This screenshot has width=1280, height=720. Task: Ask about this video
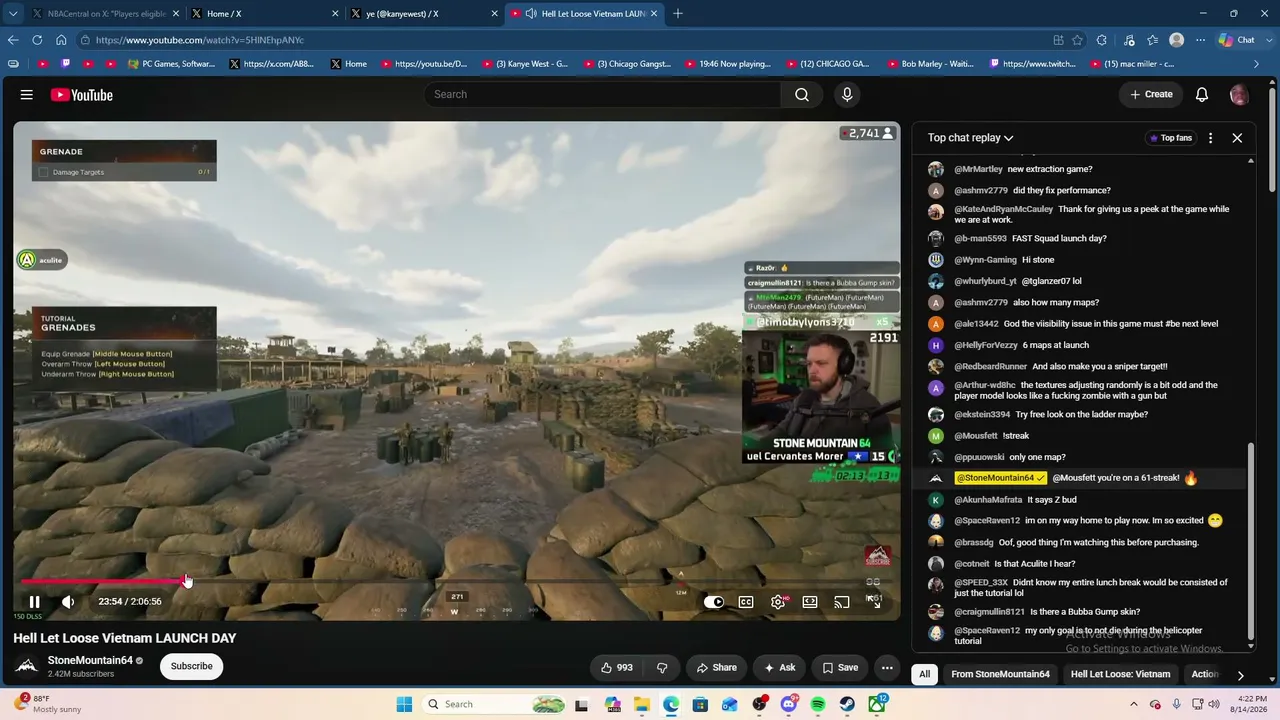[x=780, y=668]
